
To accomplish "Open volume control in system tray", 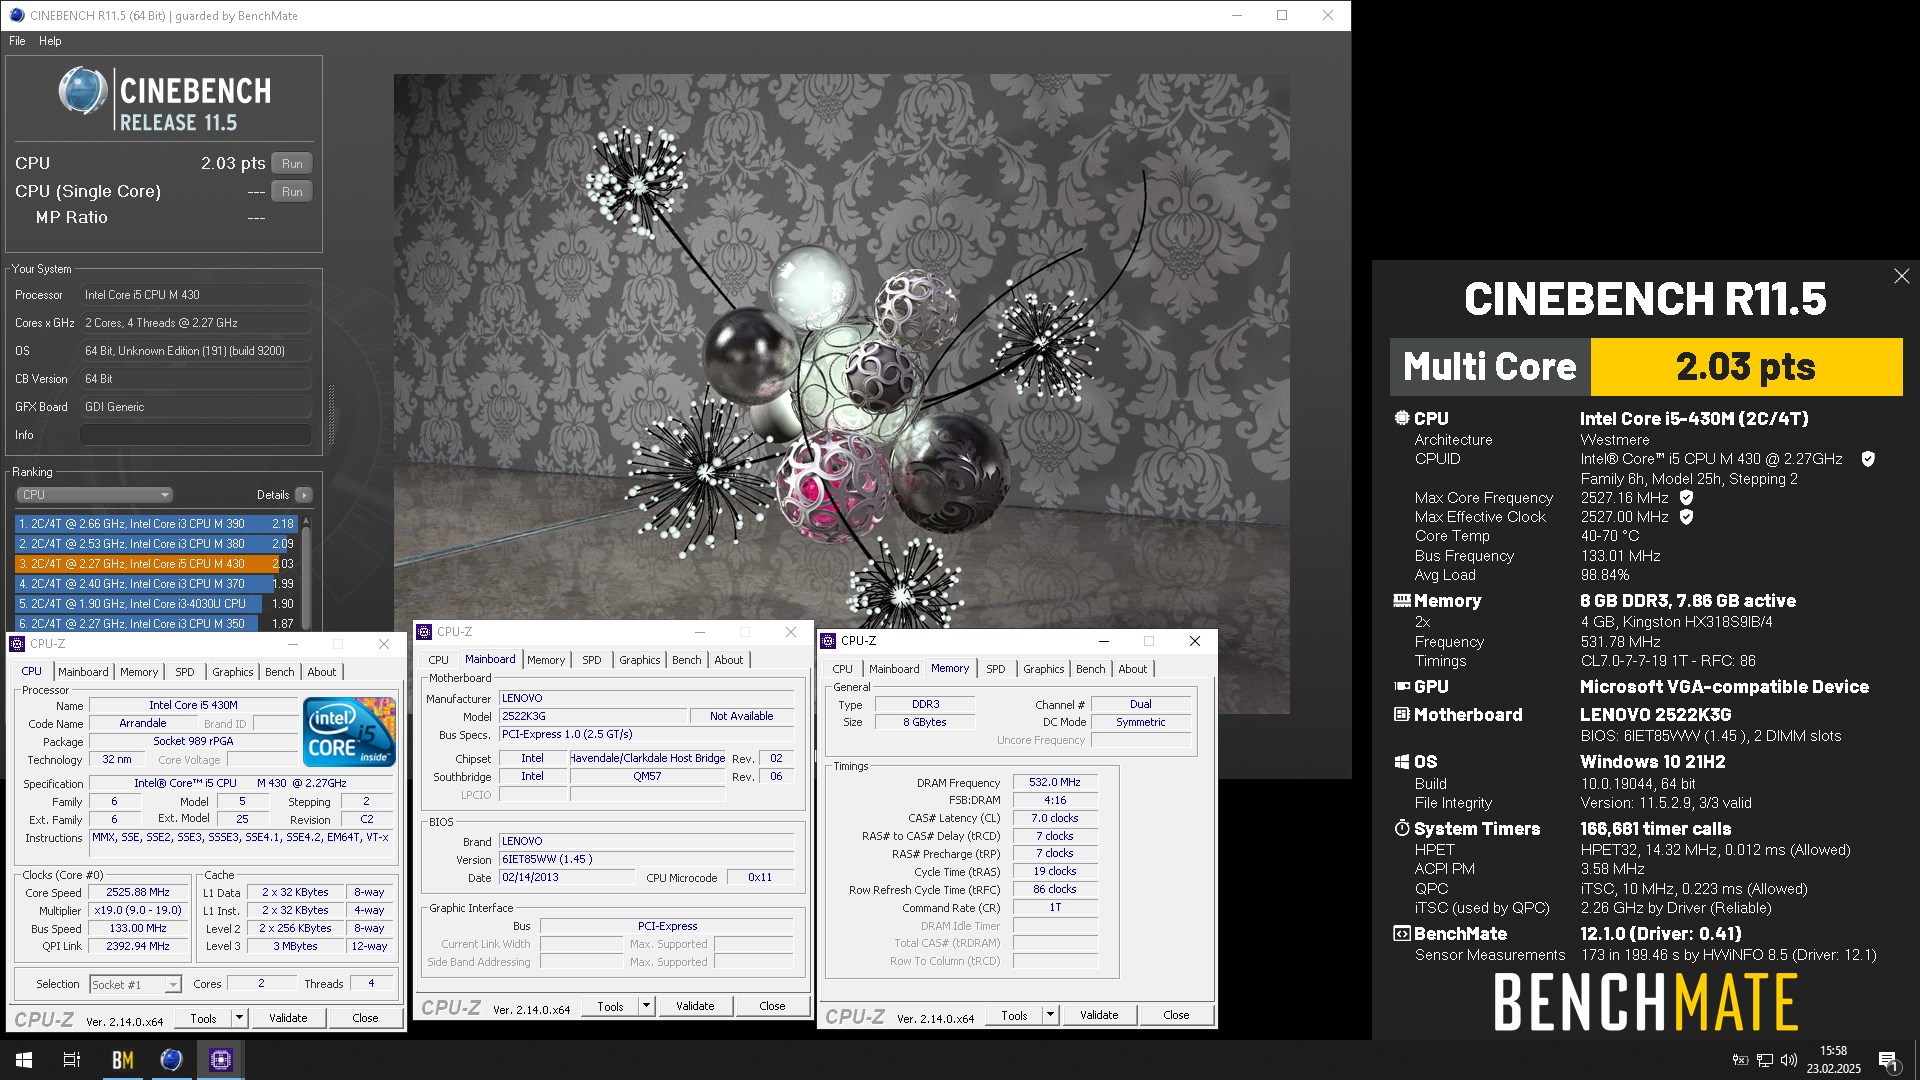I will [1789, 1060].
